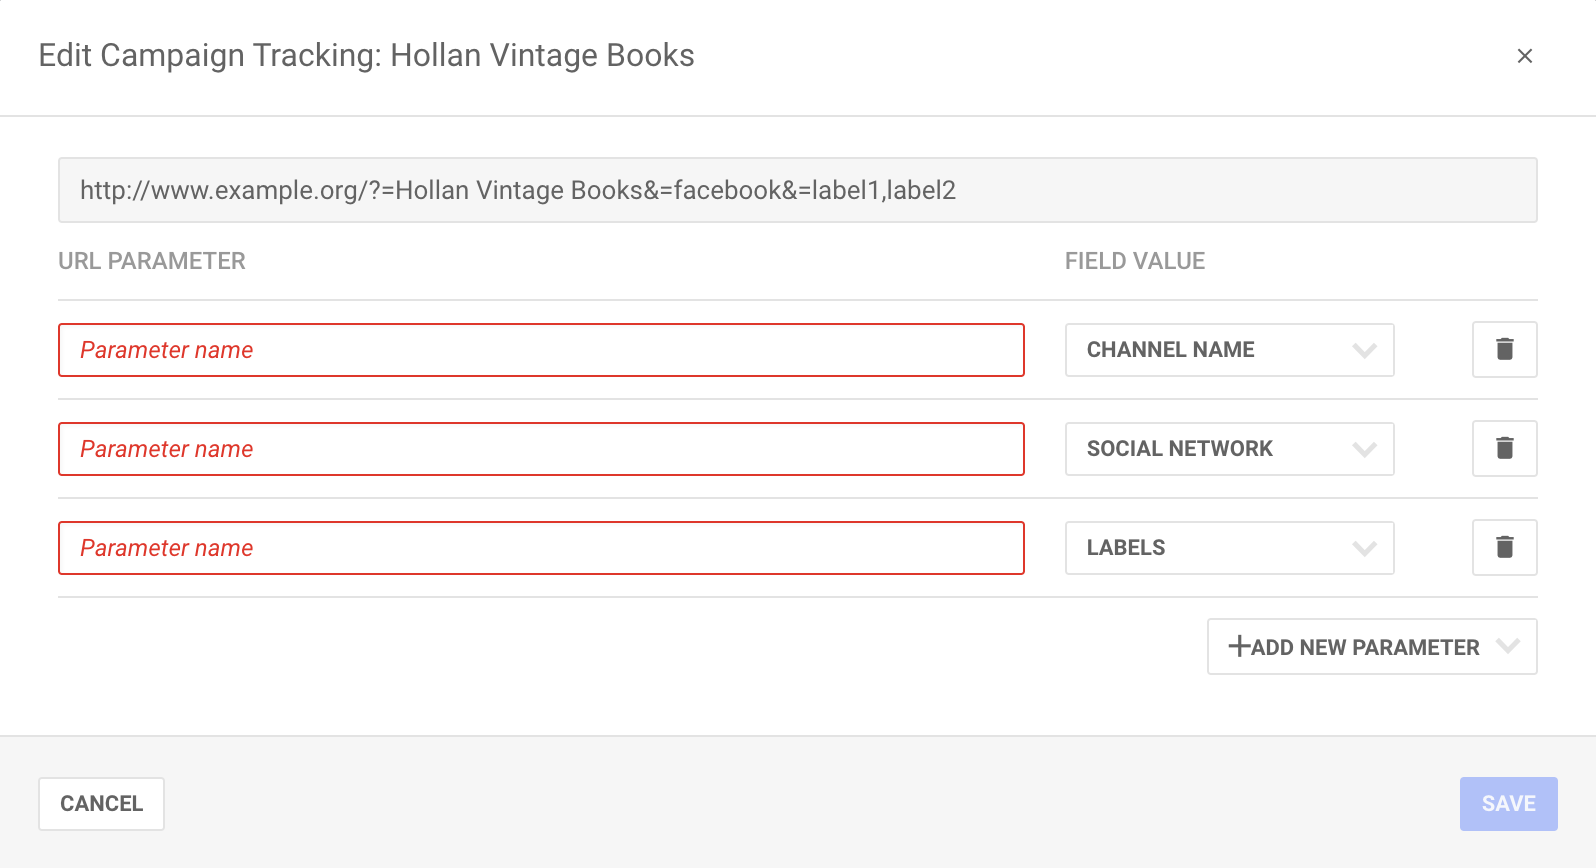Delete the Channel Name parameter row
This screenshot has width=1596, height=868.
pos(1504,349)
